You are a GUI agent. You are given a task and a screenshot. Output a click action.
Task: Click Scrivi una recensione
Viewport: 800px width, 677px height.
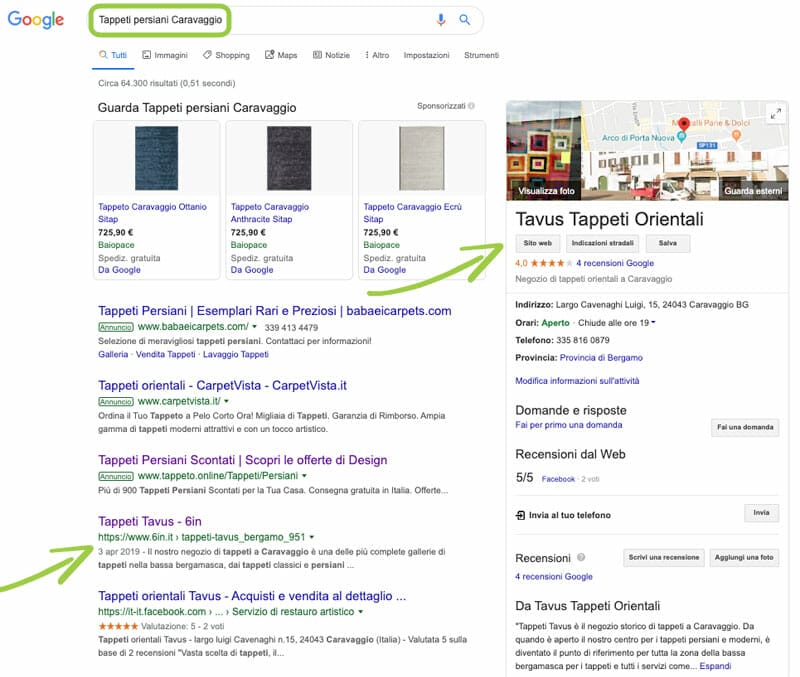tap(664, 558)
